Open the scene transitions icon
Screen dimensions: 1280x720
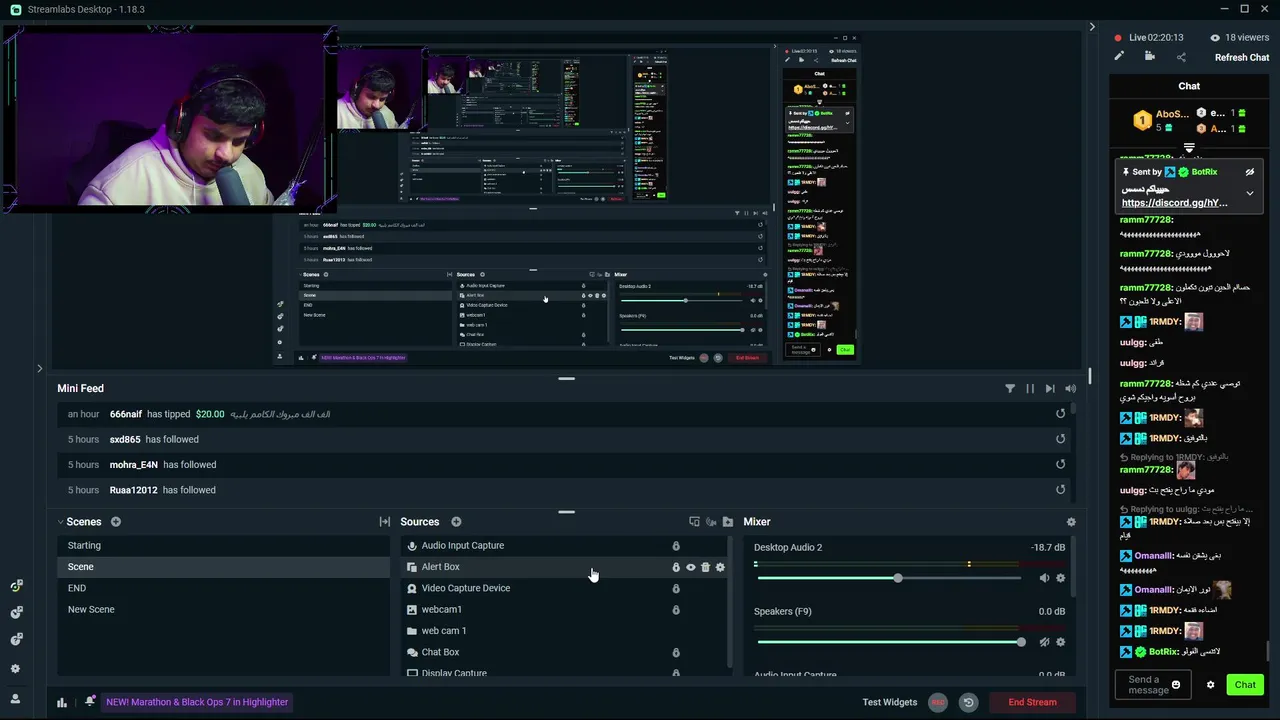click(x=385, y=522)
